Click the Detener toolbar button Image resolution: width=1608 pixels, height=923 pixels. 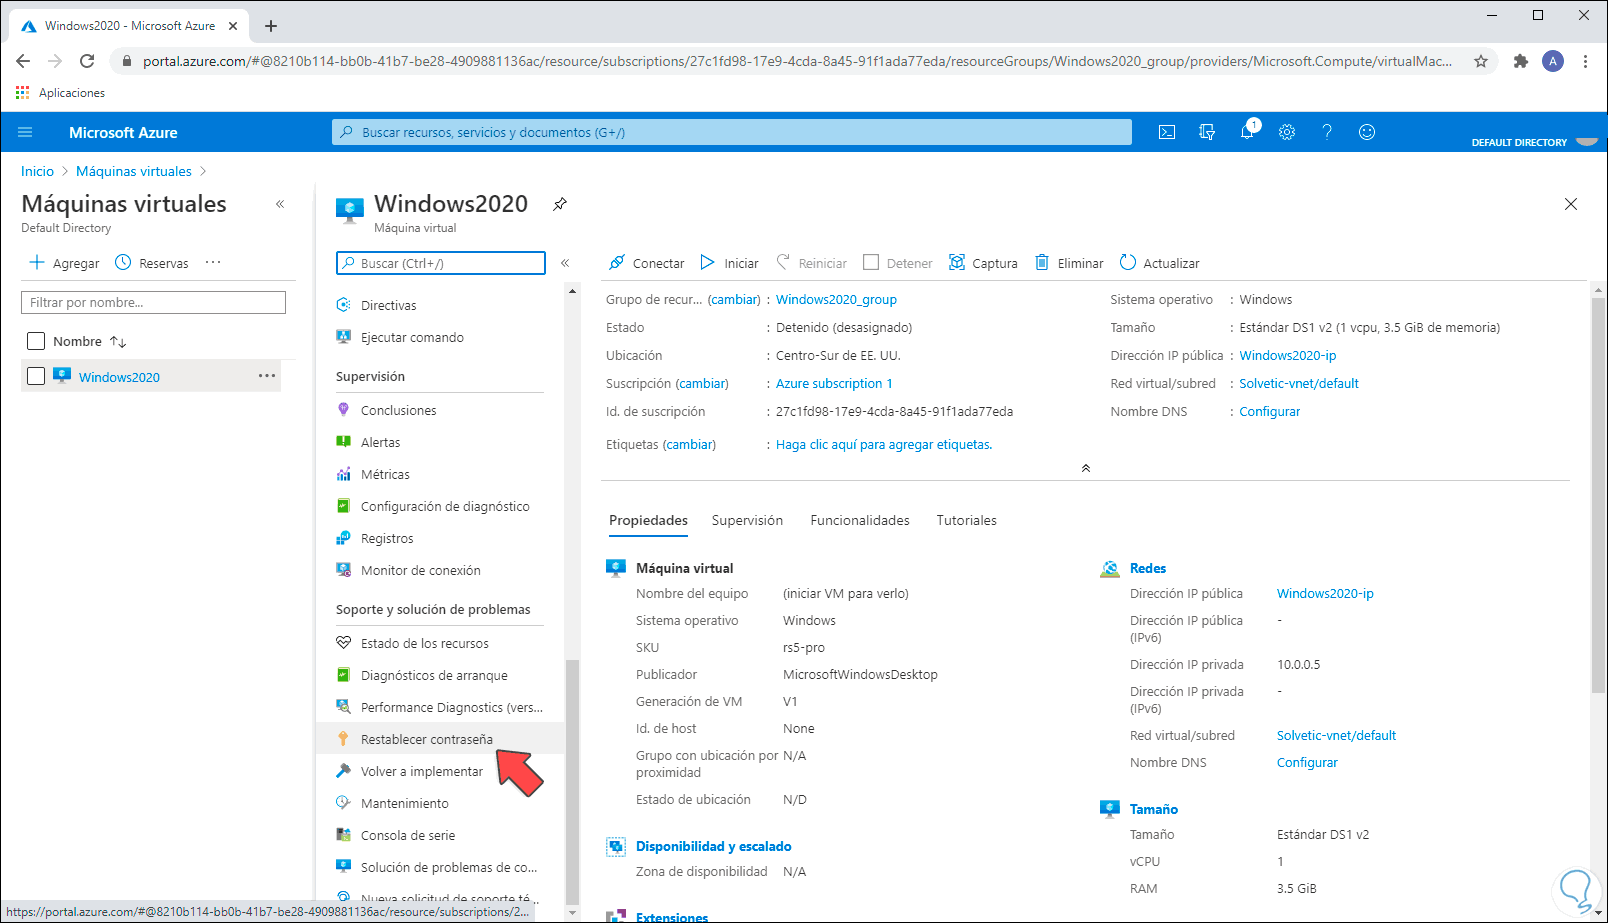(898, 263)
